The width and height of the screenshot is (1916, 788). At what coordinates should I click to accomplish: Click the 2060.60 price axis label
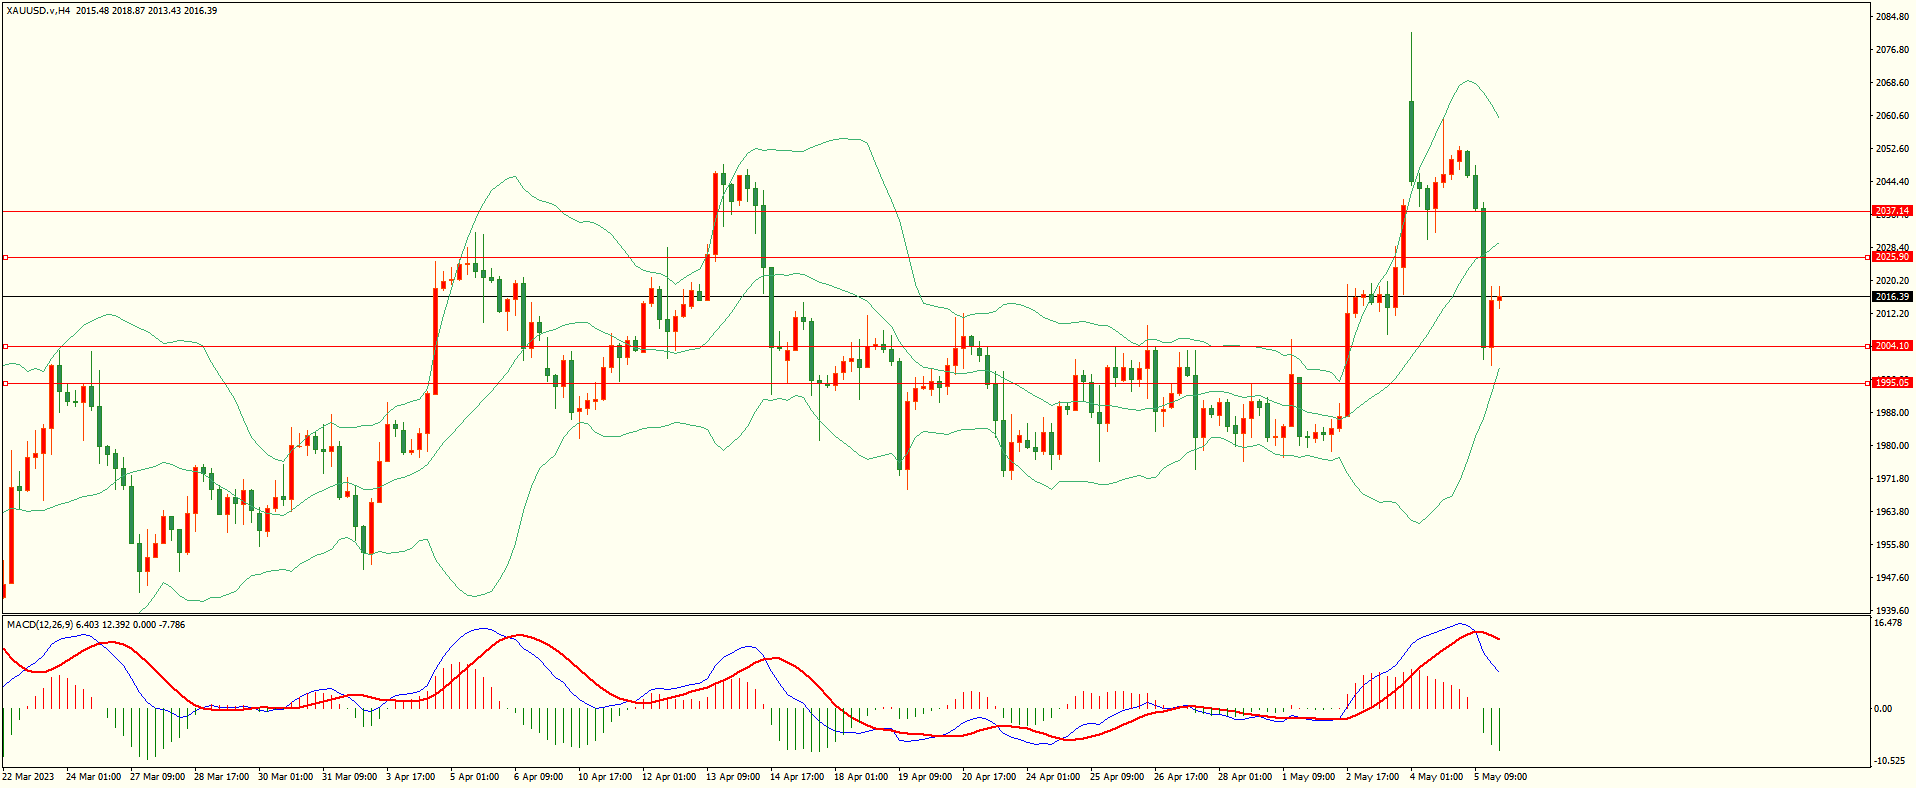tap(1893, 116)
